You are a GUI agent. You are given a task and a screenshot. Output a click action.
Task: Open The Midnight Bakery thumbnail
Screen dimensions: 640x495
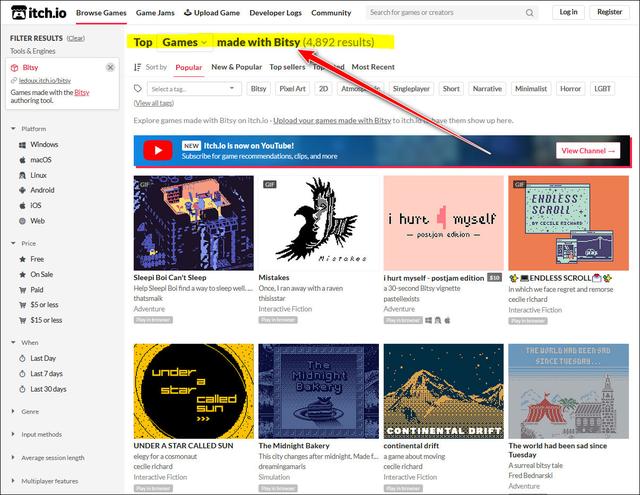318,391
